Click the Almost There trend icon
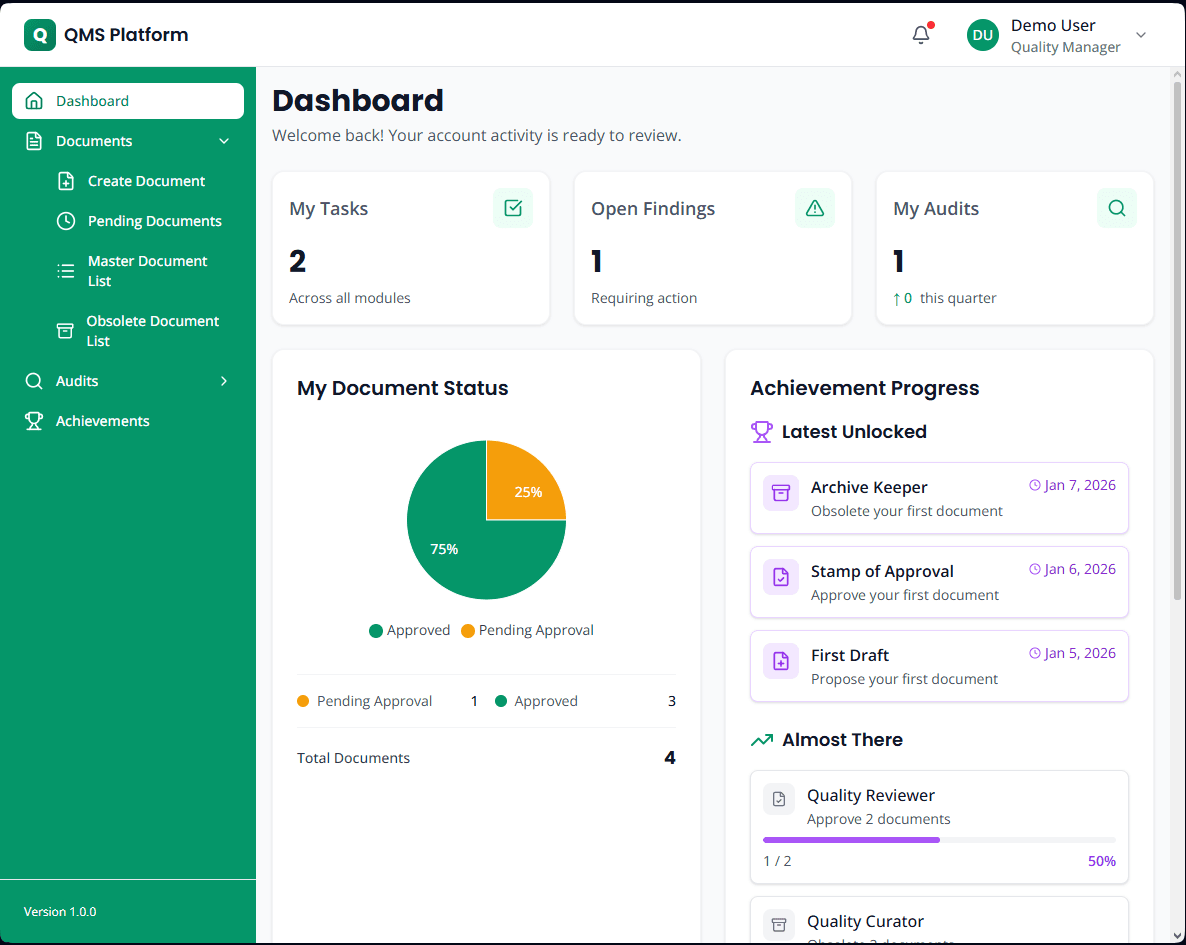1186x945 pixels. [762, 740]
